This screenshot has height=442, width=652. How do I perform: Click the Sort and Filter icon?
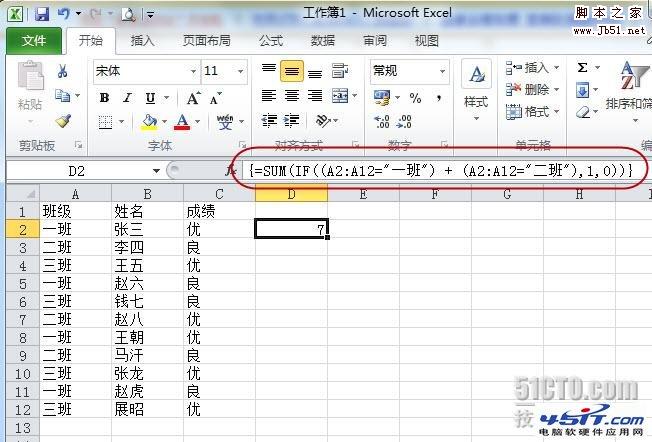point(633,76)
